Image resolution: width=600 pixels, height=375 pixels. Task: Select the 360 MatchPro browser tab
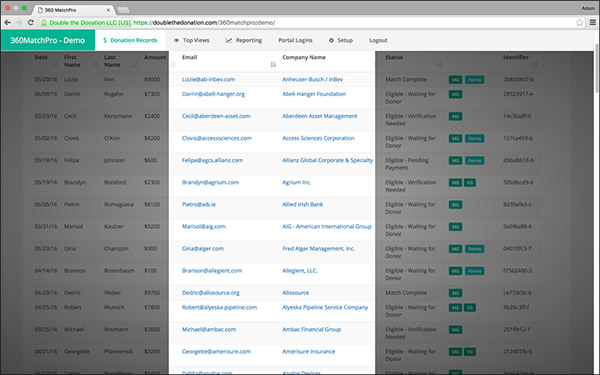(73, 10)
